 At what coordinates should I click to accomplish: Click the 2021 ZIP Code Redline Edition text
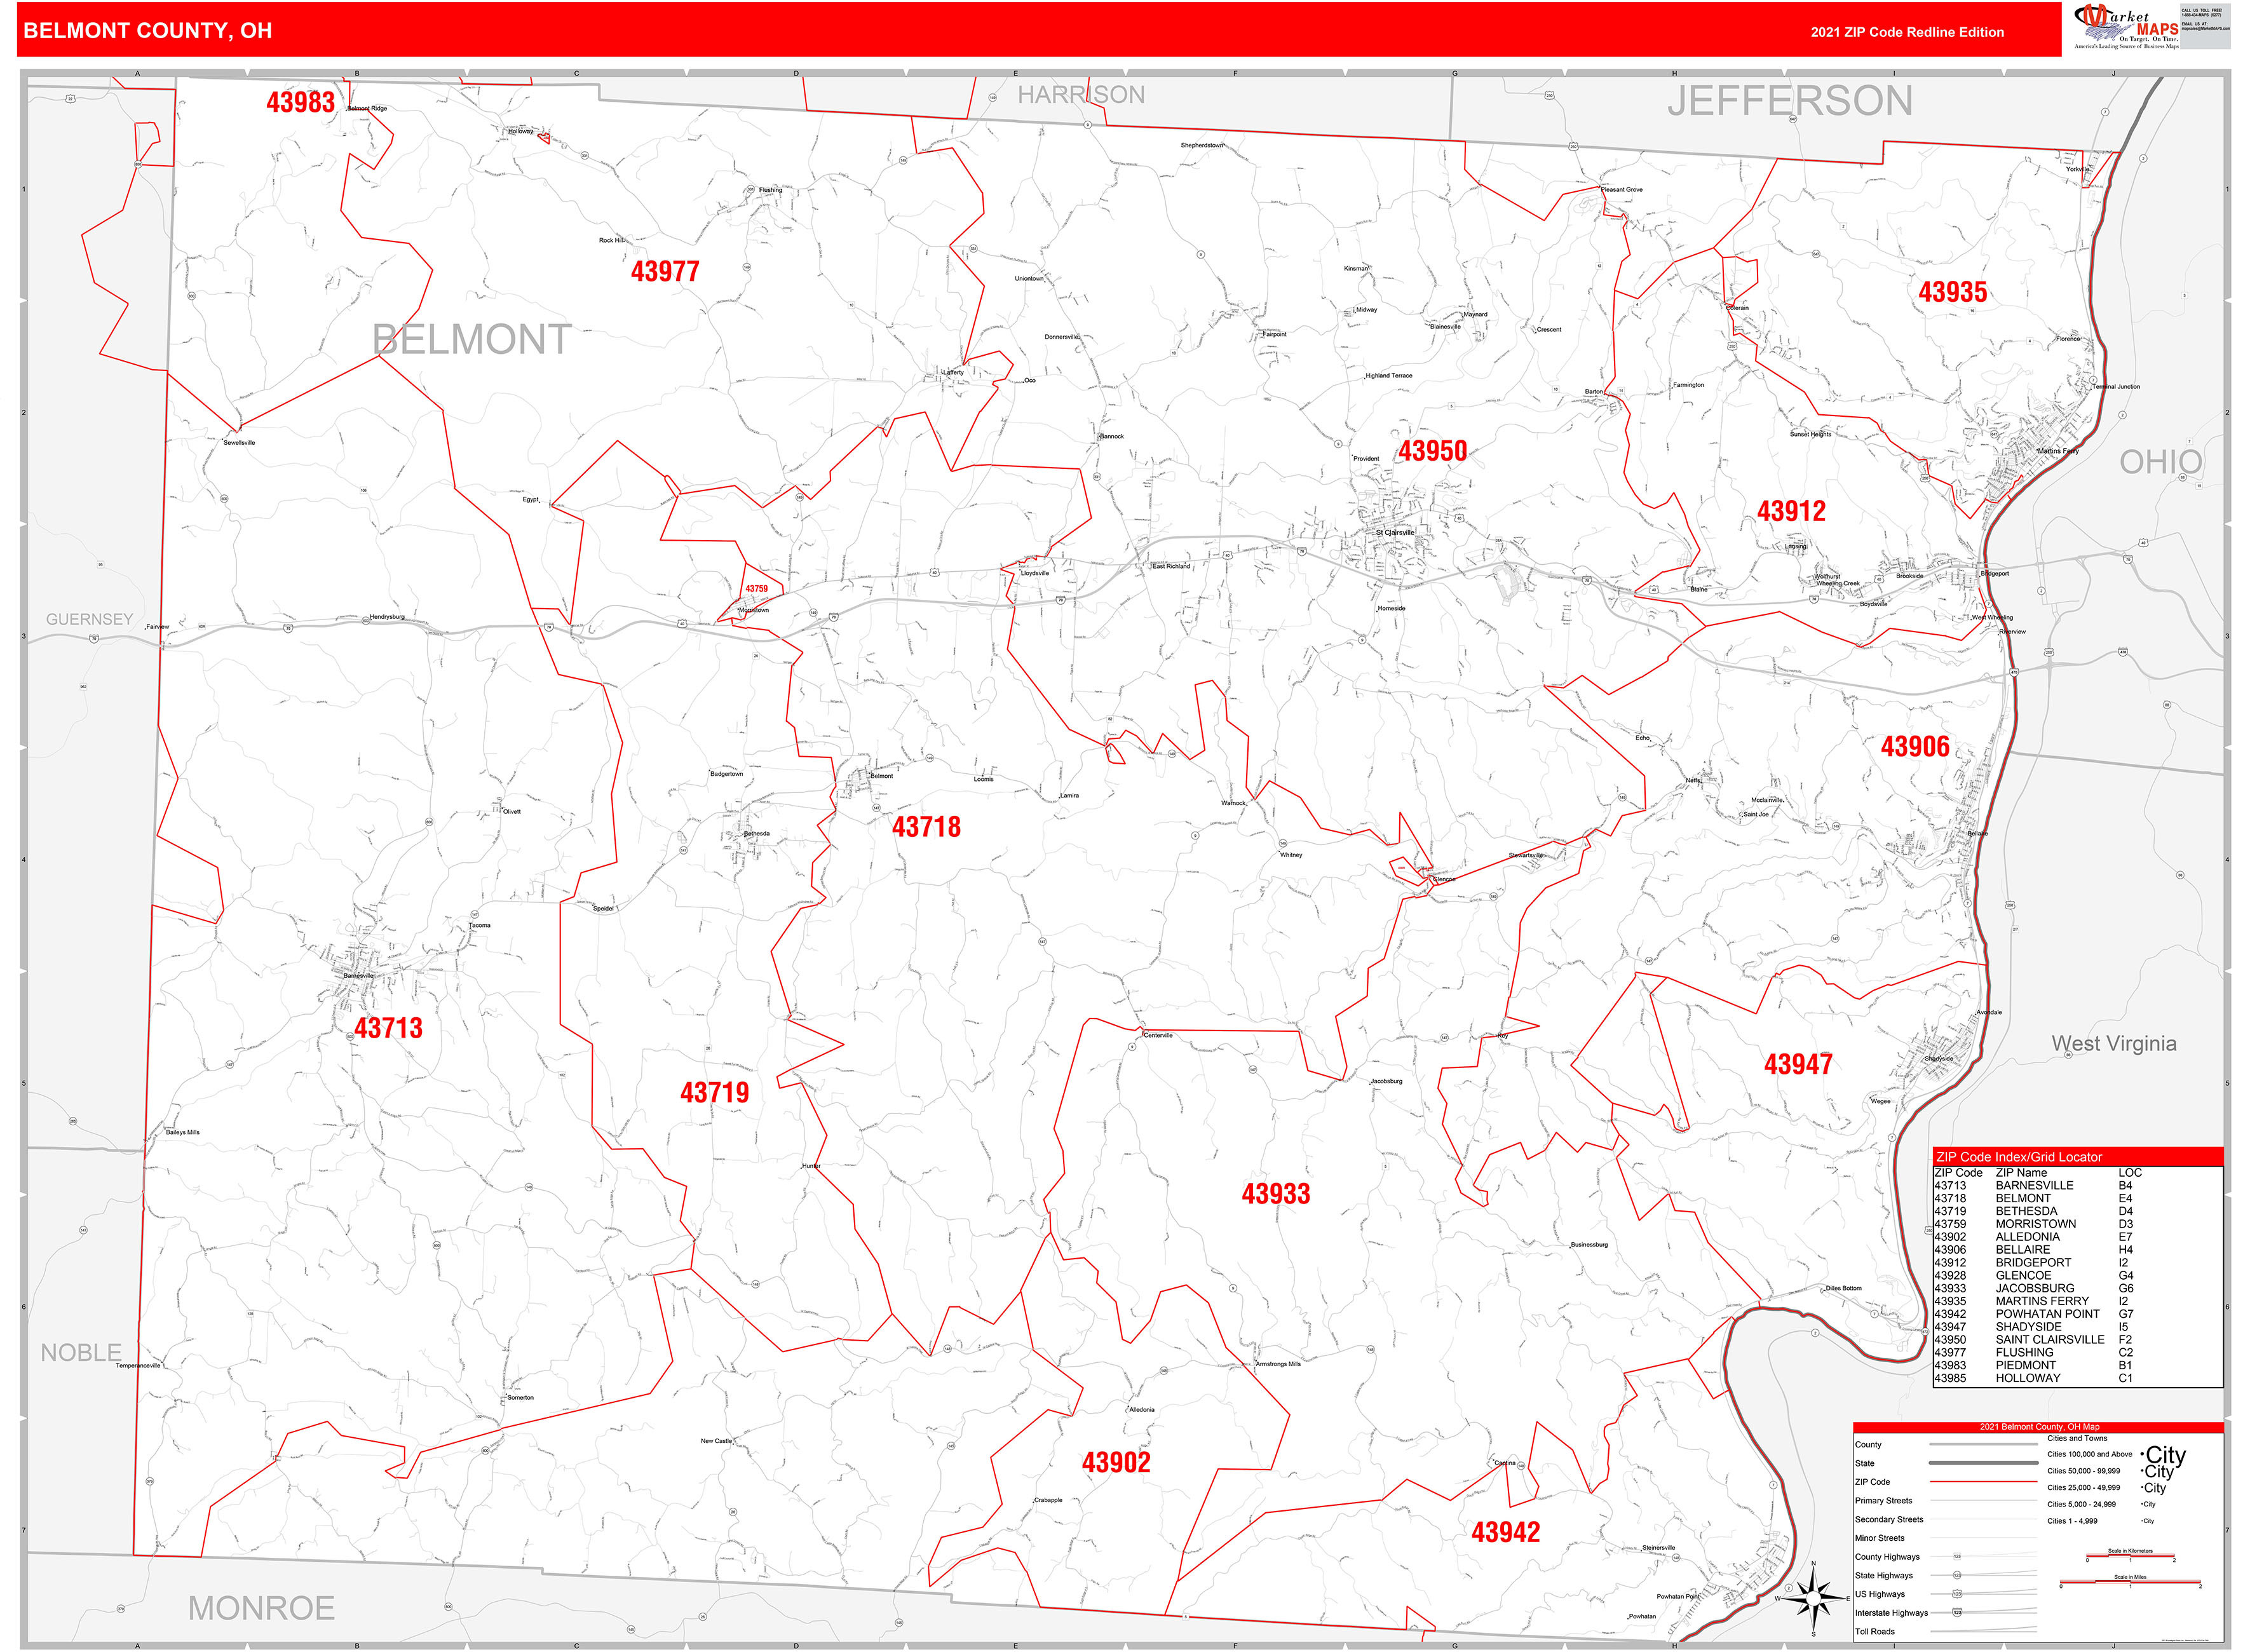[x=1906, y=32]
